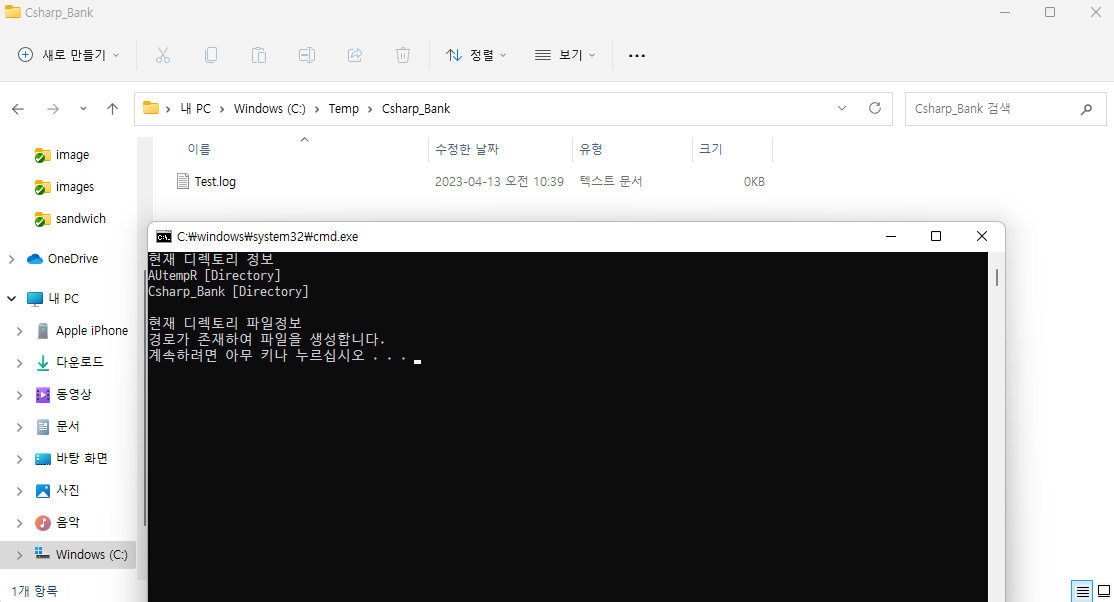This screenshot has width=1114, height=602.
Task: Go forward with the right arrow
Action: click(53, 109)
